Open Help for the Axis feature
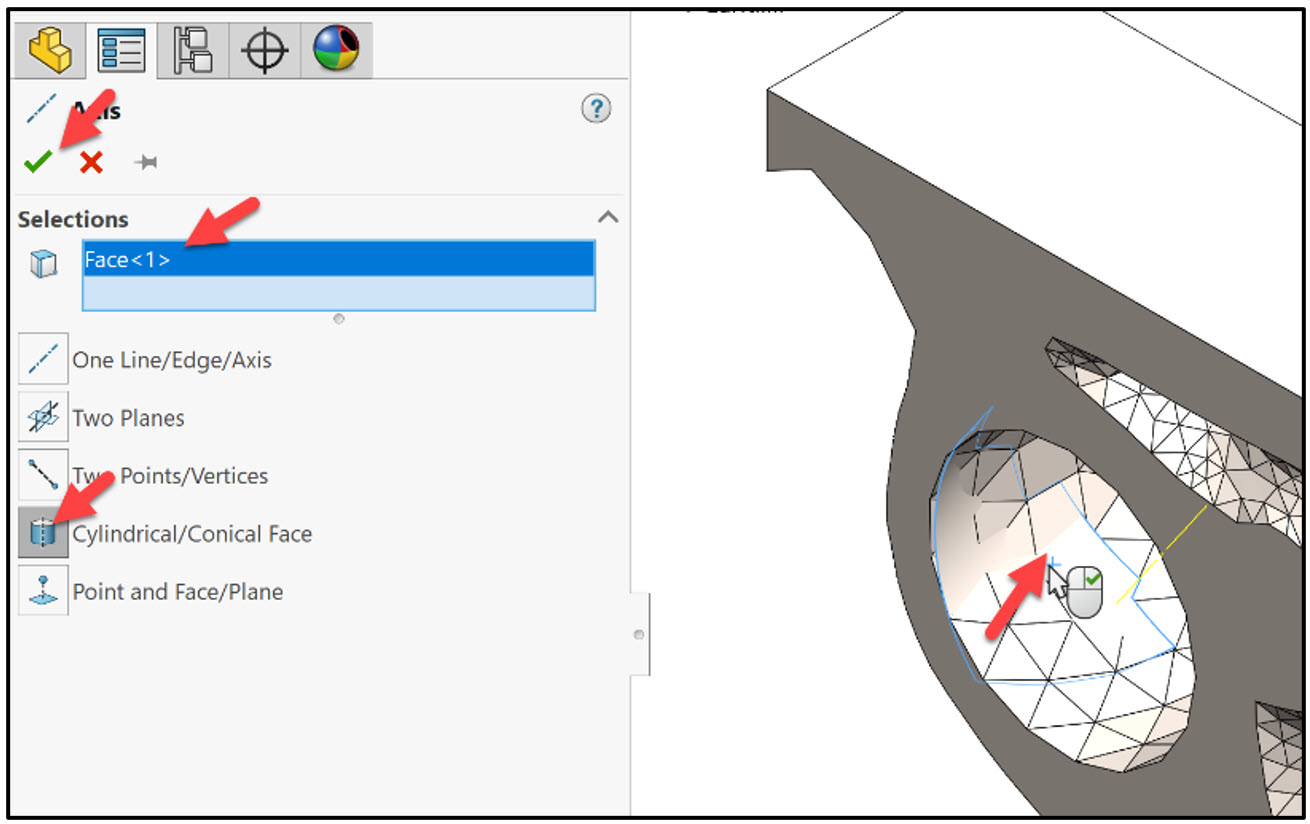Image resolution: width=1310 pixels, height=824 pixels. 596,109
